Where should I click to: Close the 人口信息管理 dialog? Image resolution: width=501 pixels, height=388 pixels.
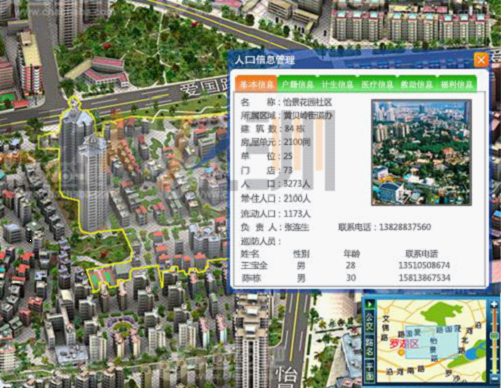point(481,60)
